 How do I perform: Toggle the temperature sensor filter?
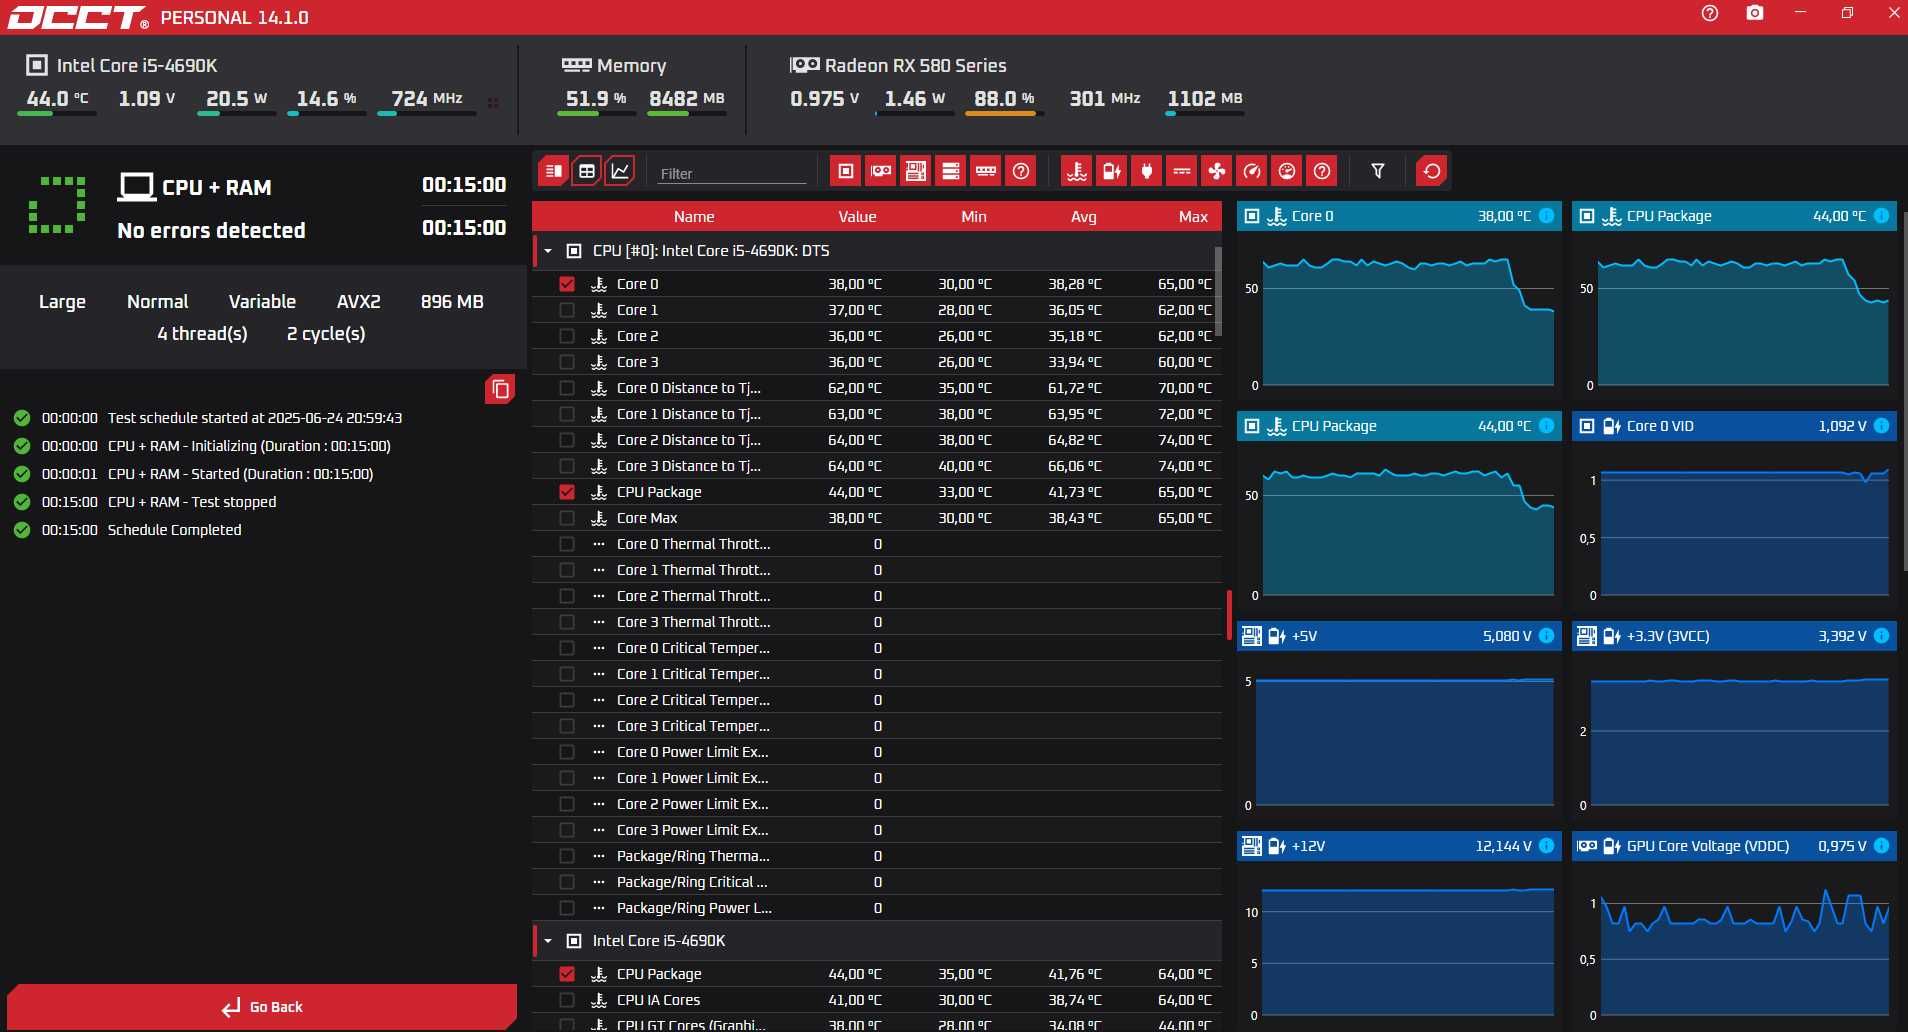1077,171
